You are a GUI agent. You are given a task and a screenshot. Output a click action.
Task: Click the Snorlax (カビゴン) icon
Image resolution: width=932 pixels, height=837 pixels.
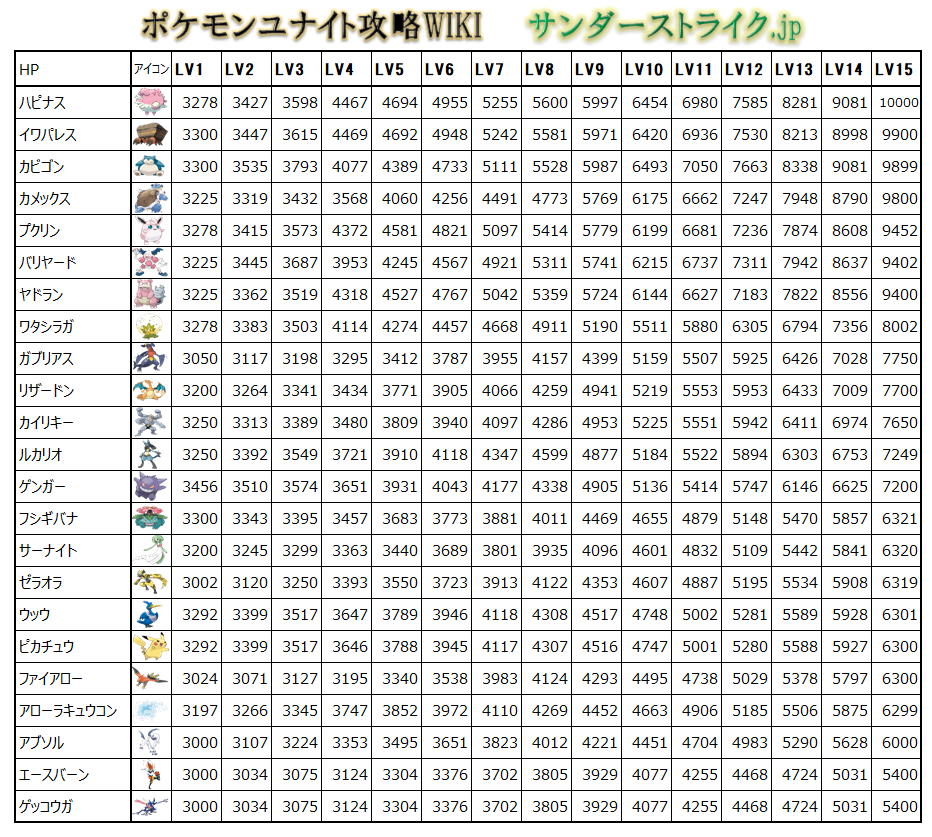(150, 167)
